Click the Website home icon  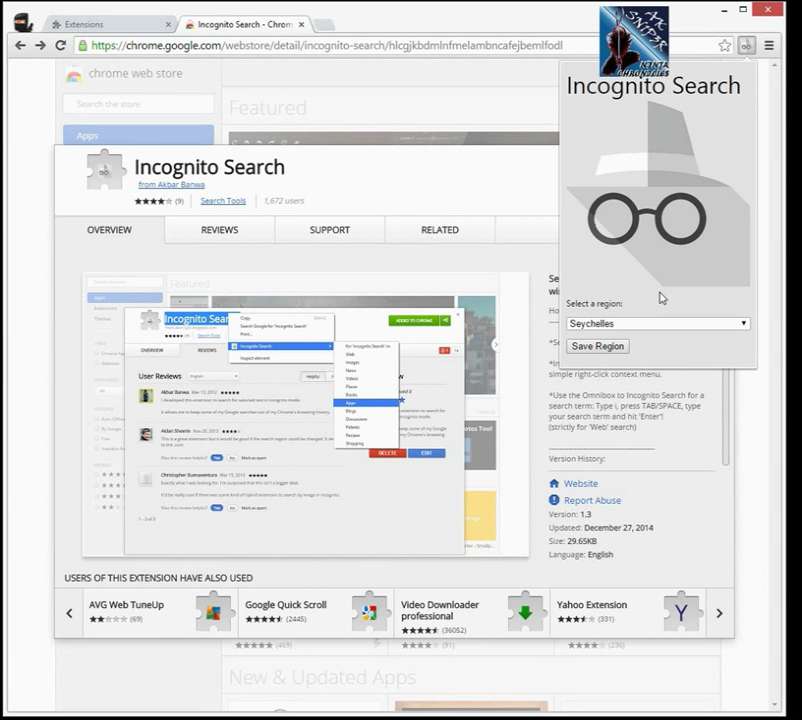pyautogui.click(x=554, y=483)
